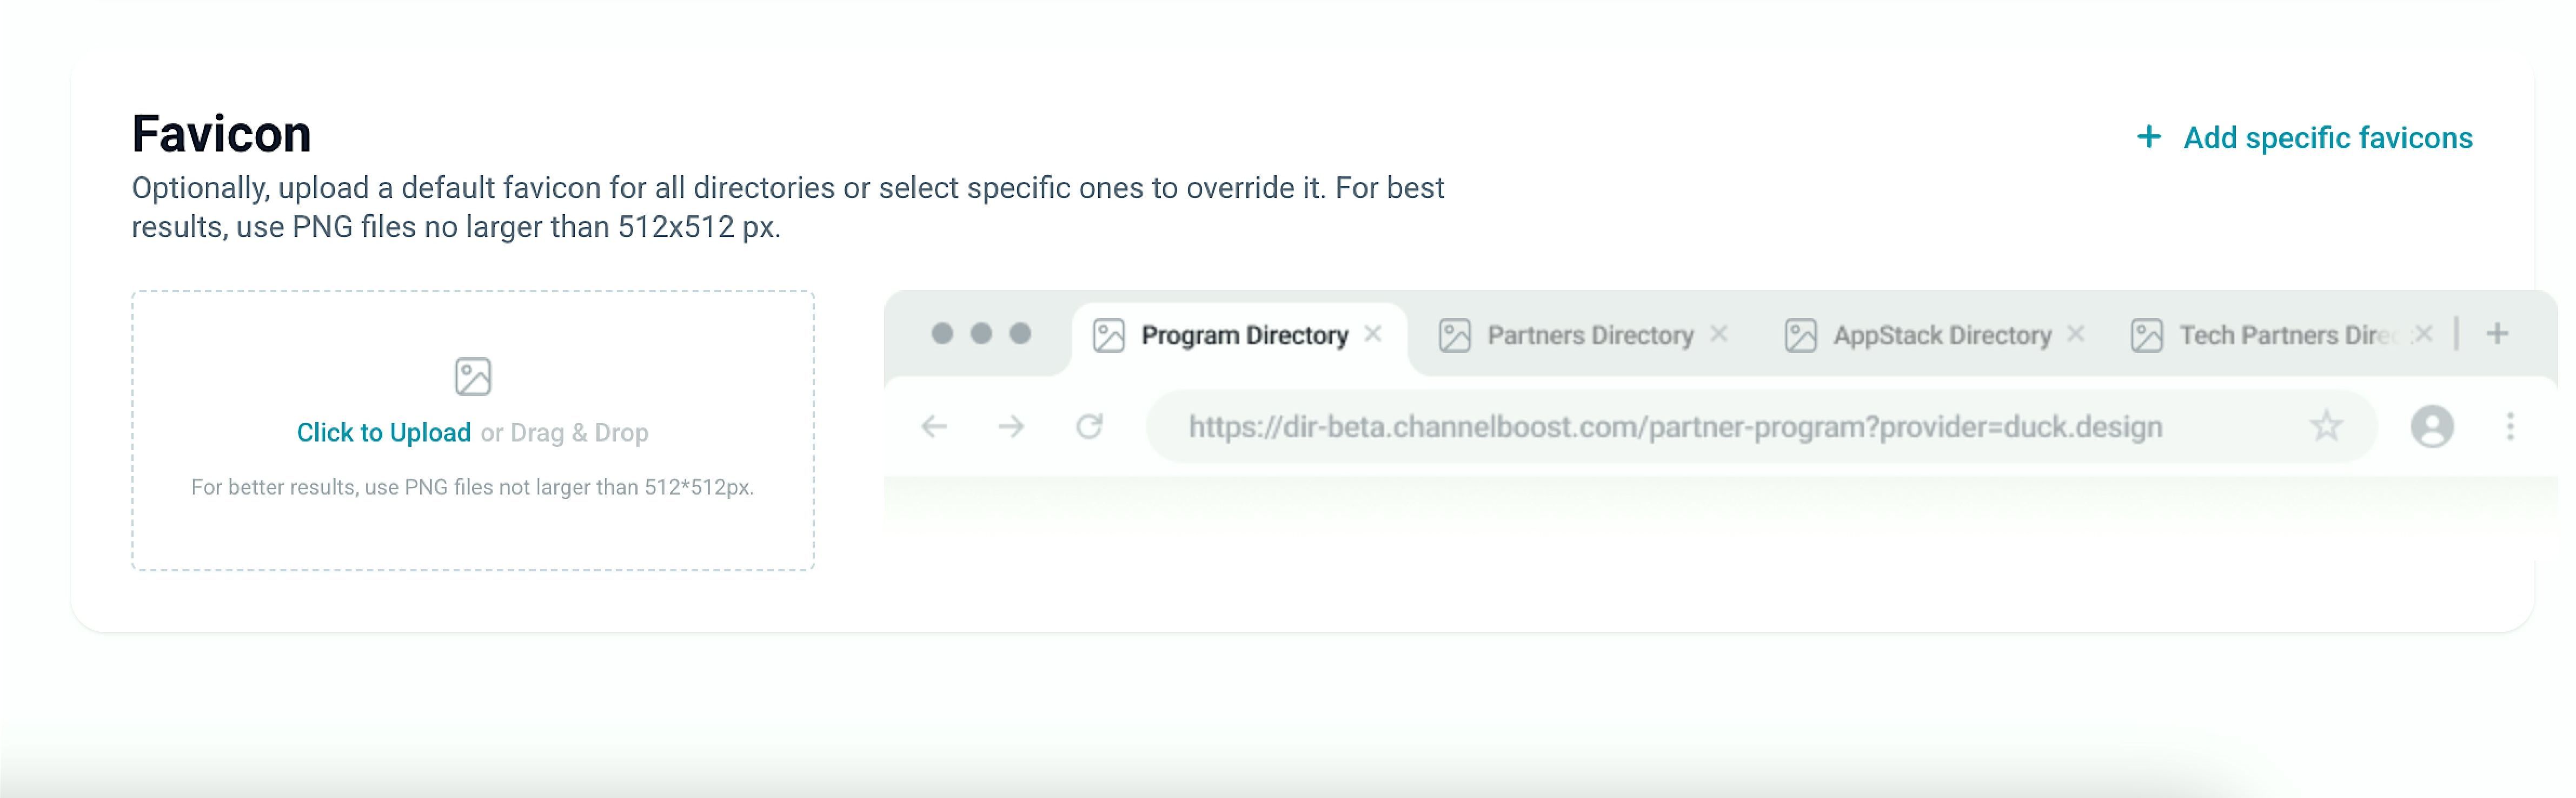
Task: Switch to the AppStack Directory tab
Action: tap(1942, 335)
